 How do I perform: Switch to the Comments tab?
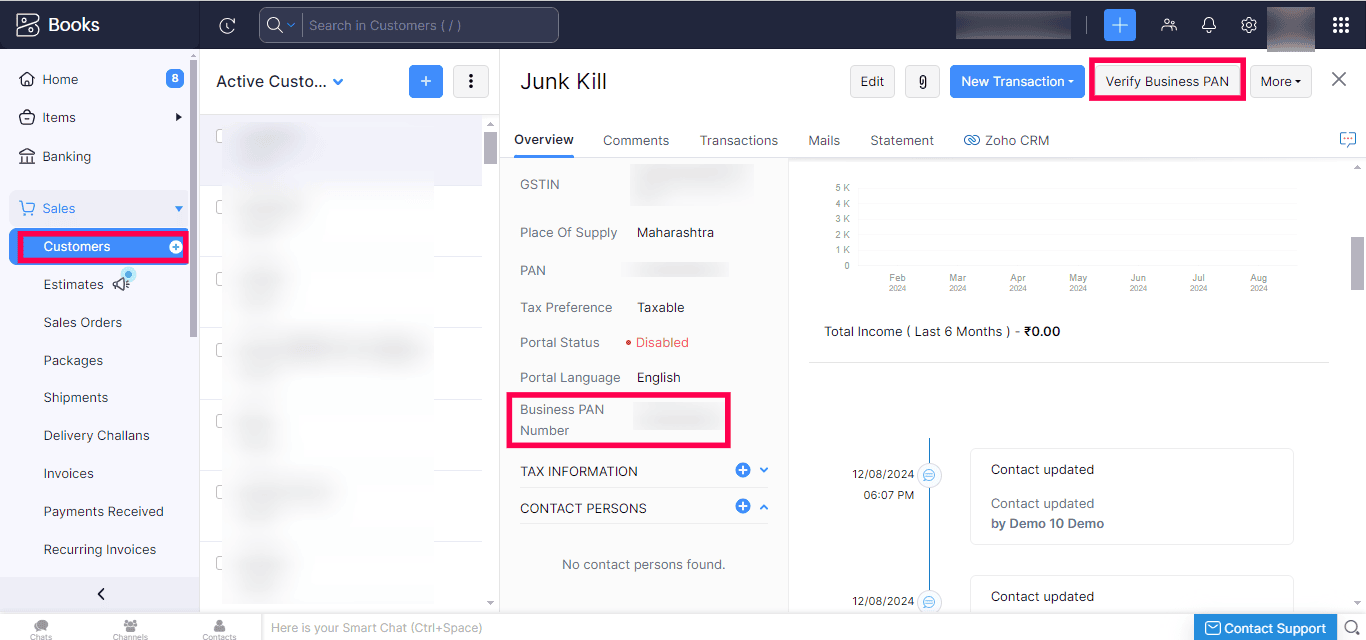coord(636,141)
